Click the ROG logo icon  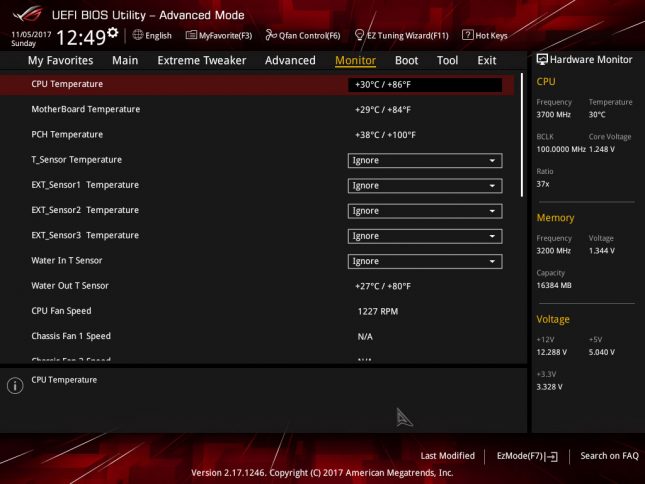(27, 14)
